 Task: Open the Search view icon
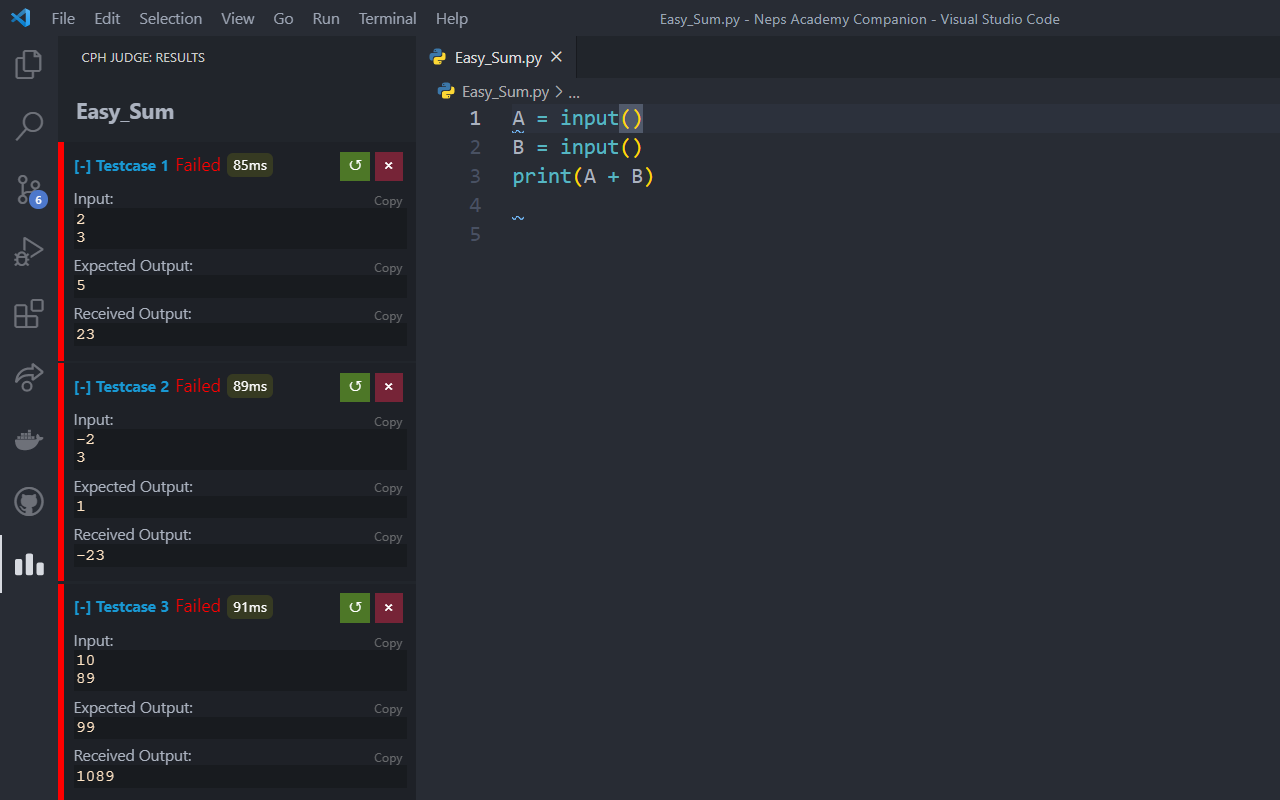click(x=29, y=126)
